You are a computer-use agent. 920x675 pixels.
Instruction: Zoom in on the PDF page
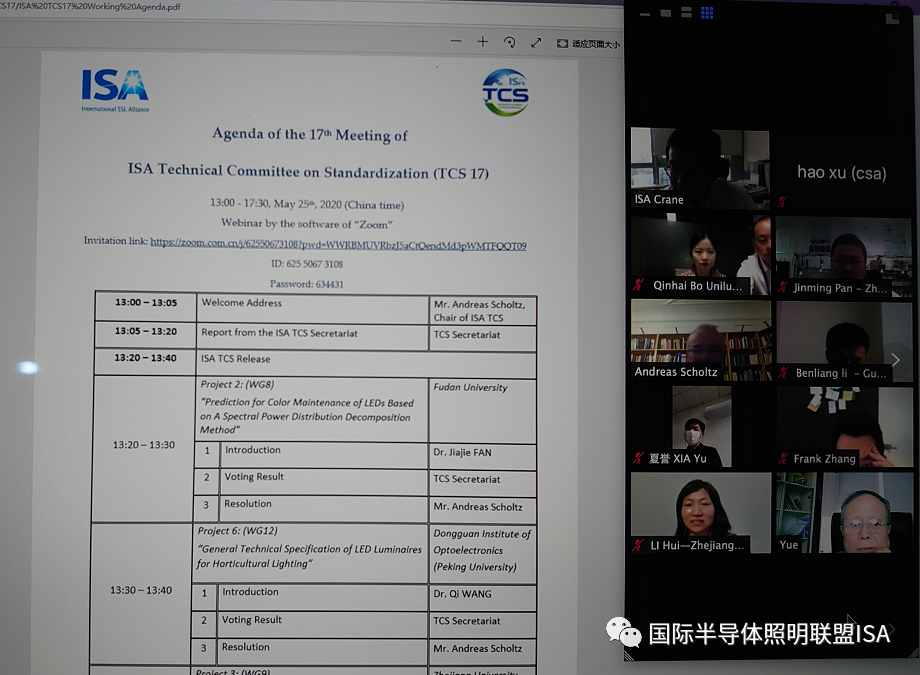(x=483, y=42)
